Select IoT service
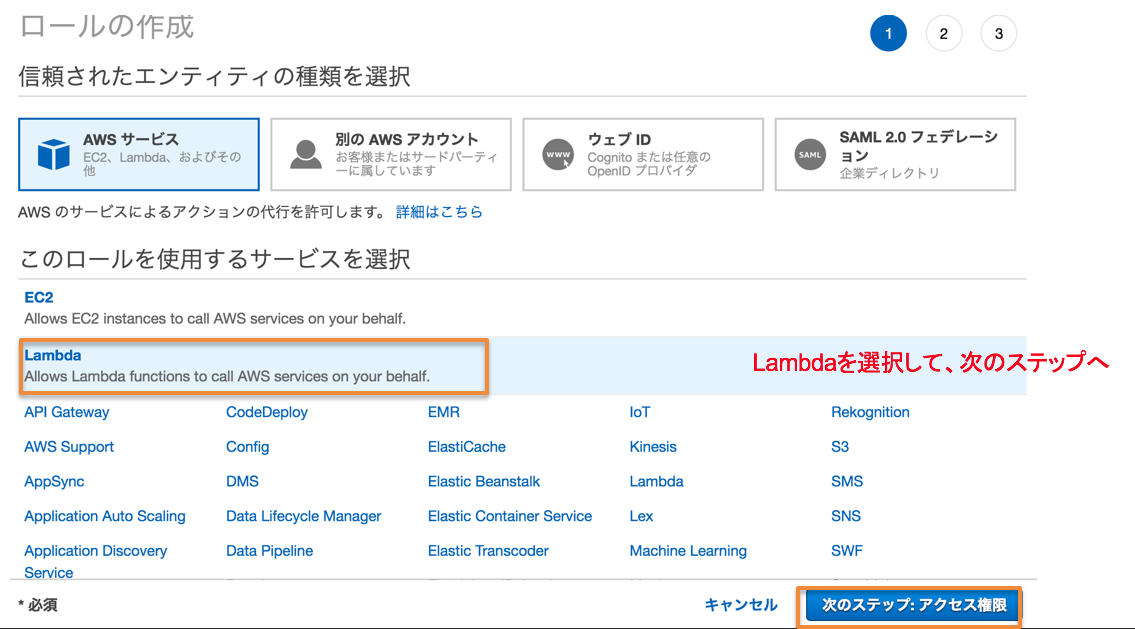Screen dimensions: 1135x629 click(640, 412)
